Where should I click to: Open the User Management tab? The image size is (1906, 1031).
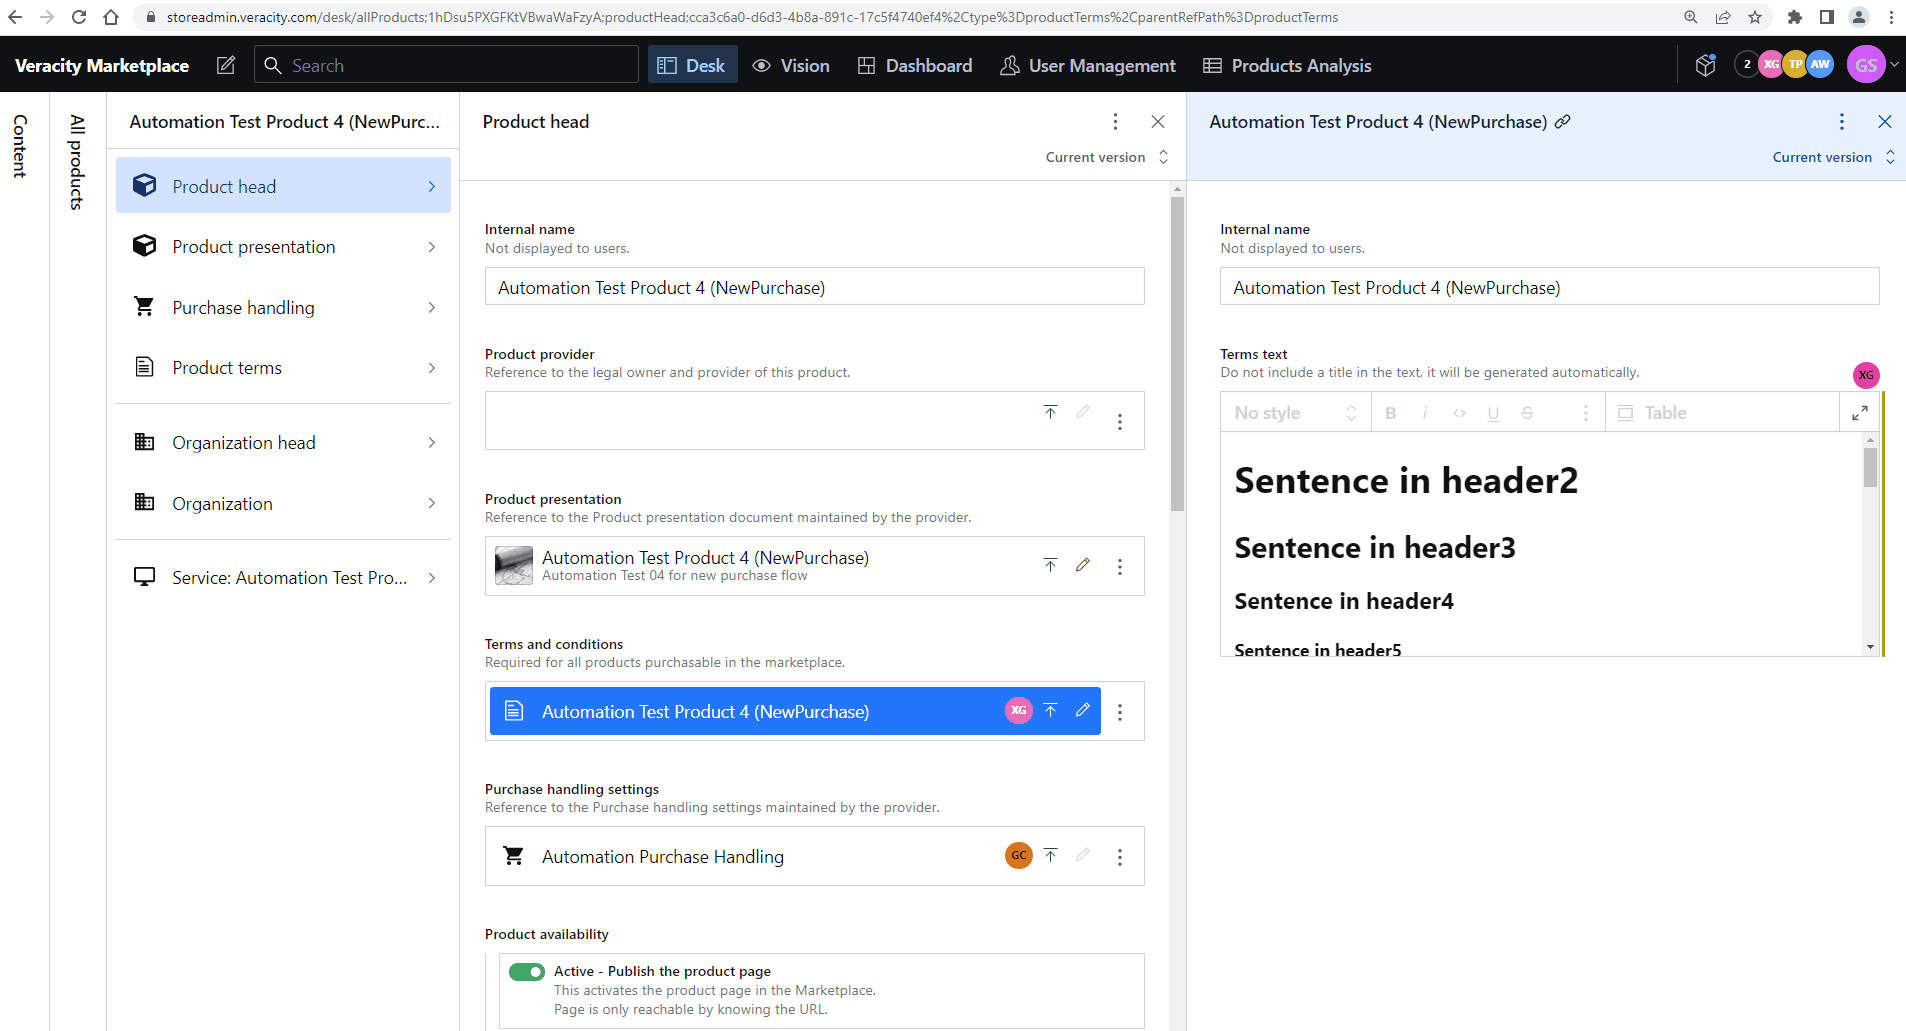click(1089, 65)
